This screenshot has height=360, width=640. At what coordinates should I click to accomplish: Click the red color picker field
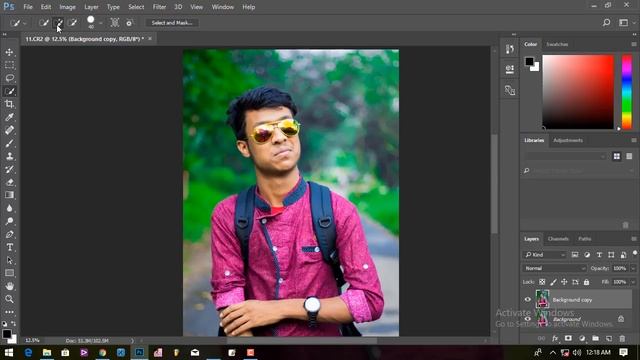pos(578,92)
